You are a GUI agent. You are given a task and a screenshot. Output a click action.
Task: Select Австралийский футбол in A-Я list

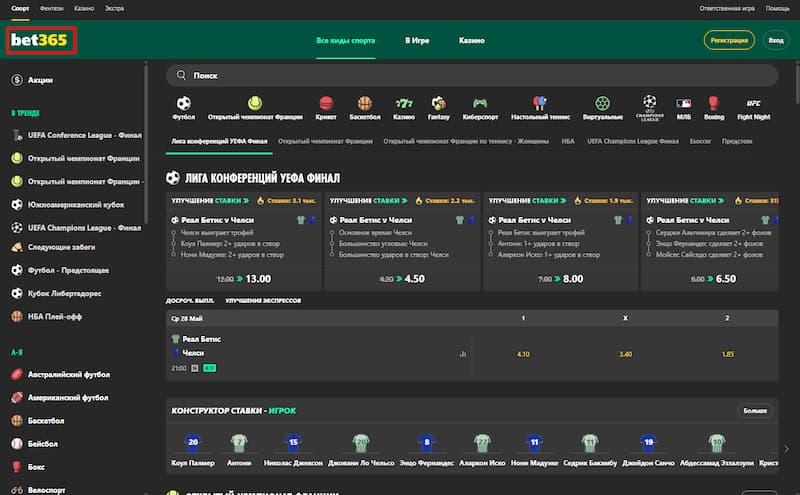[61, 375]
